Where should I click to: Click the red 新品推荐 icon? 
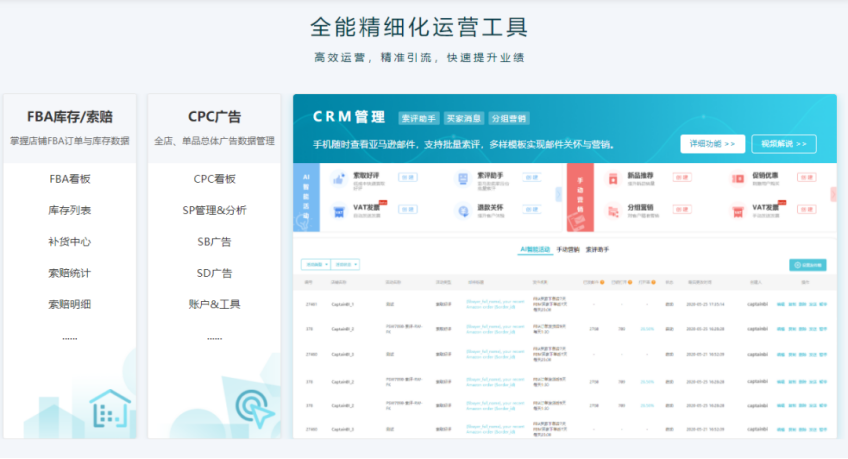point(613,178)
